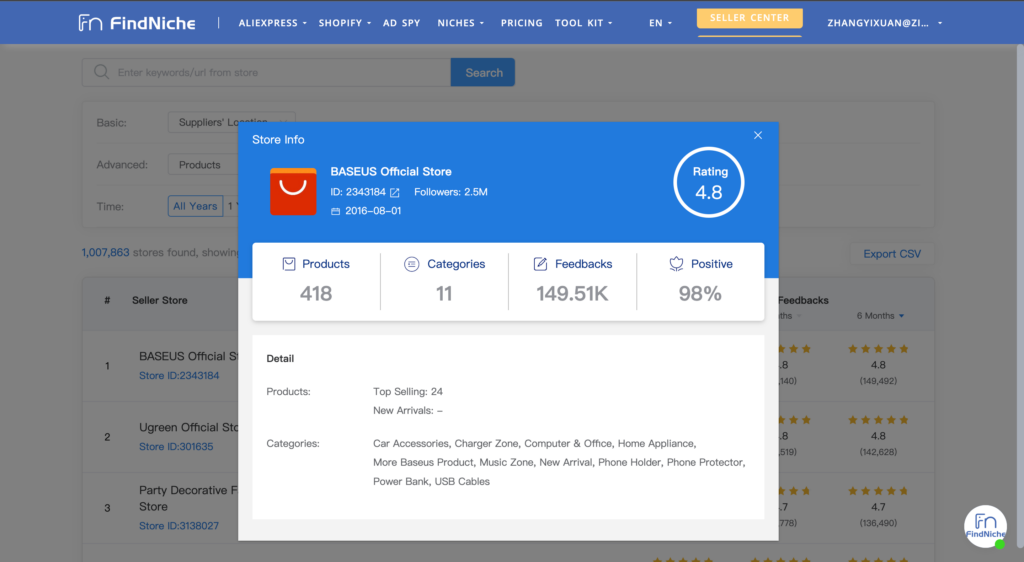Expand the AliExpress menu
This screenshot has height=562, width=1024.
(273, 23)
